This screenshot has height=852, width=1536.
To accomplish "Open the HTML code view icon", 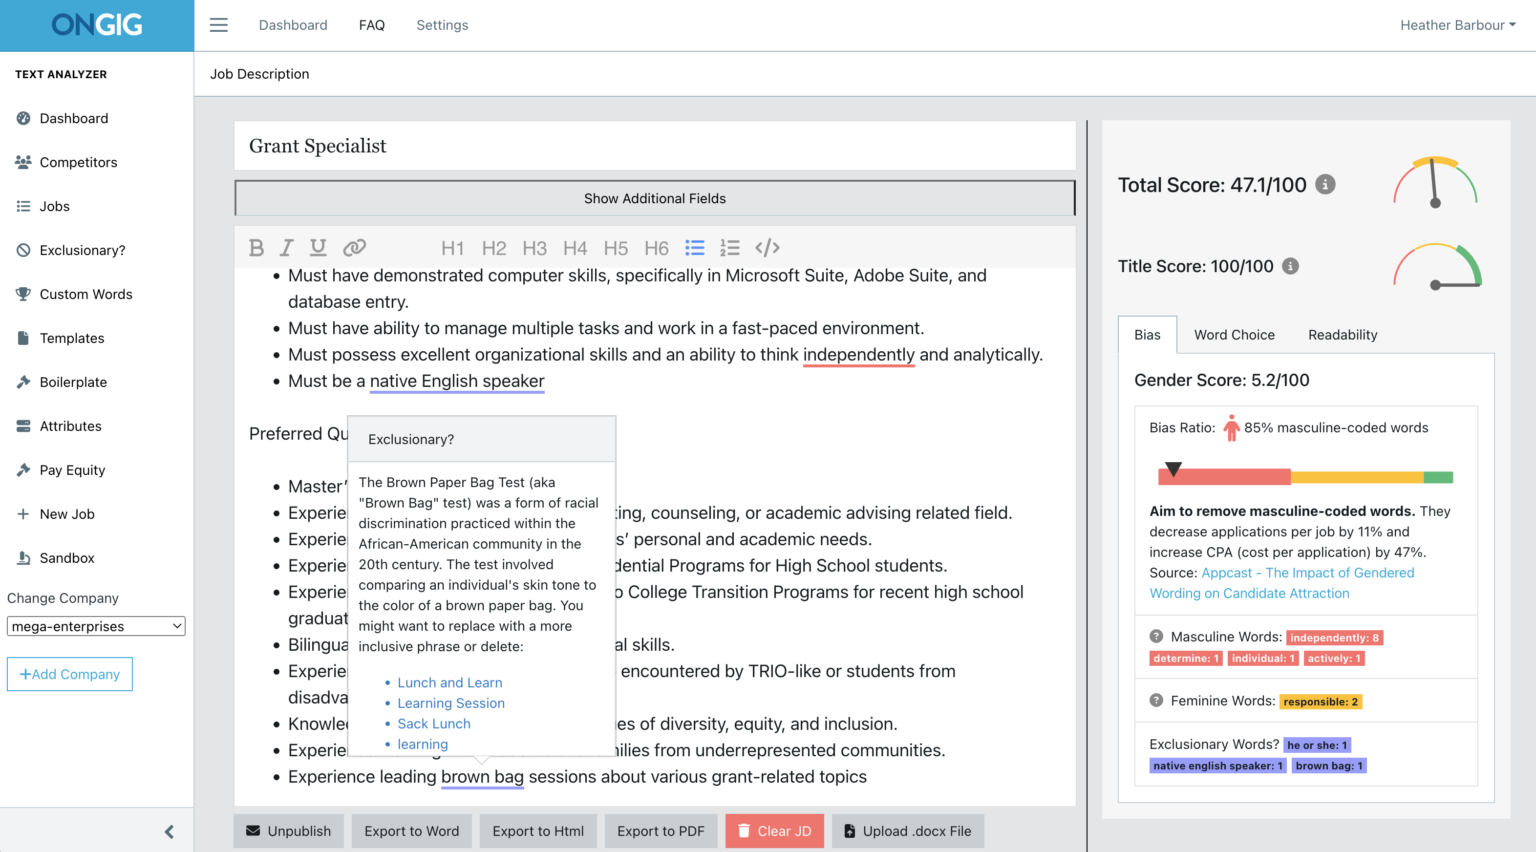I will pyautogui.click(x=767, y=248).
